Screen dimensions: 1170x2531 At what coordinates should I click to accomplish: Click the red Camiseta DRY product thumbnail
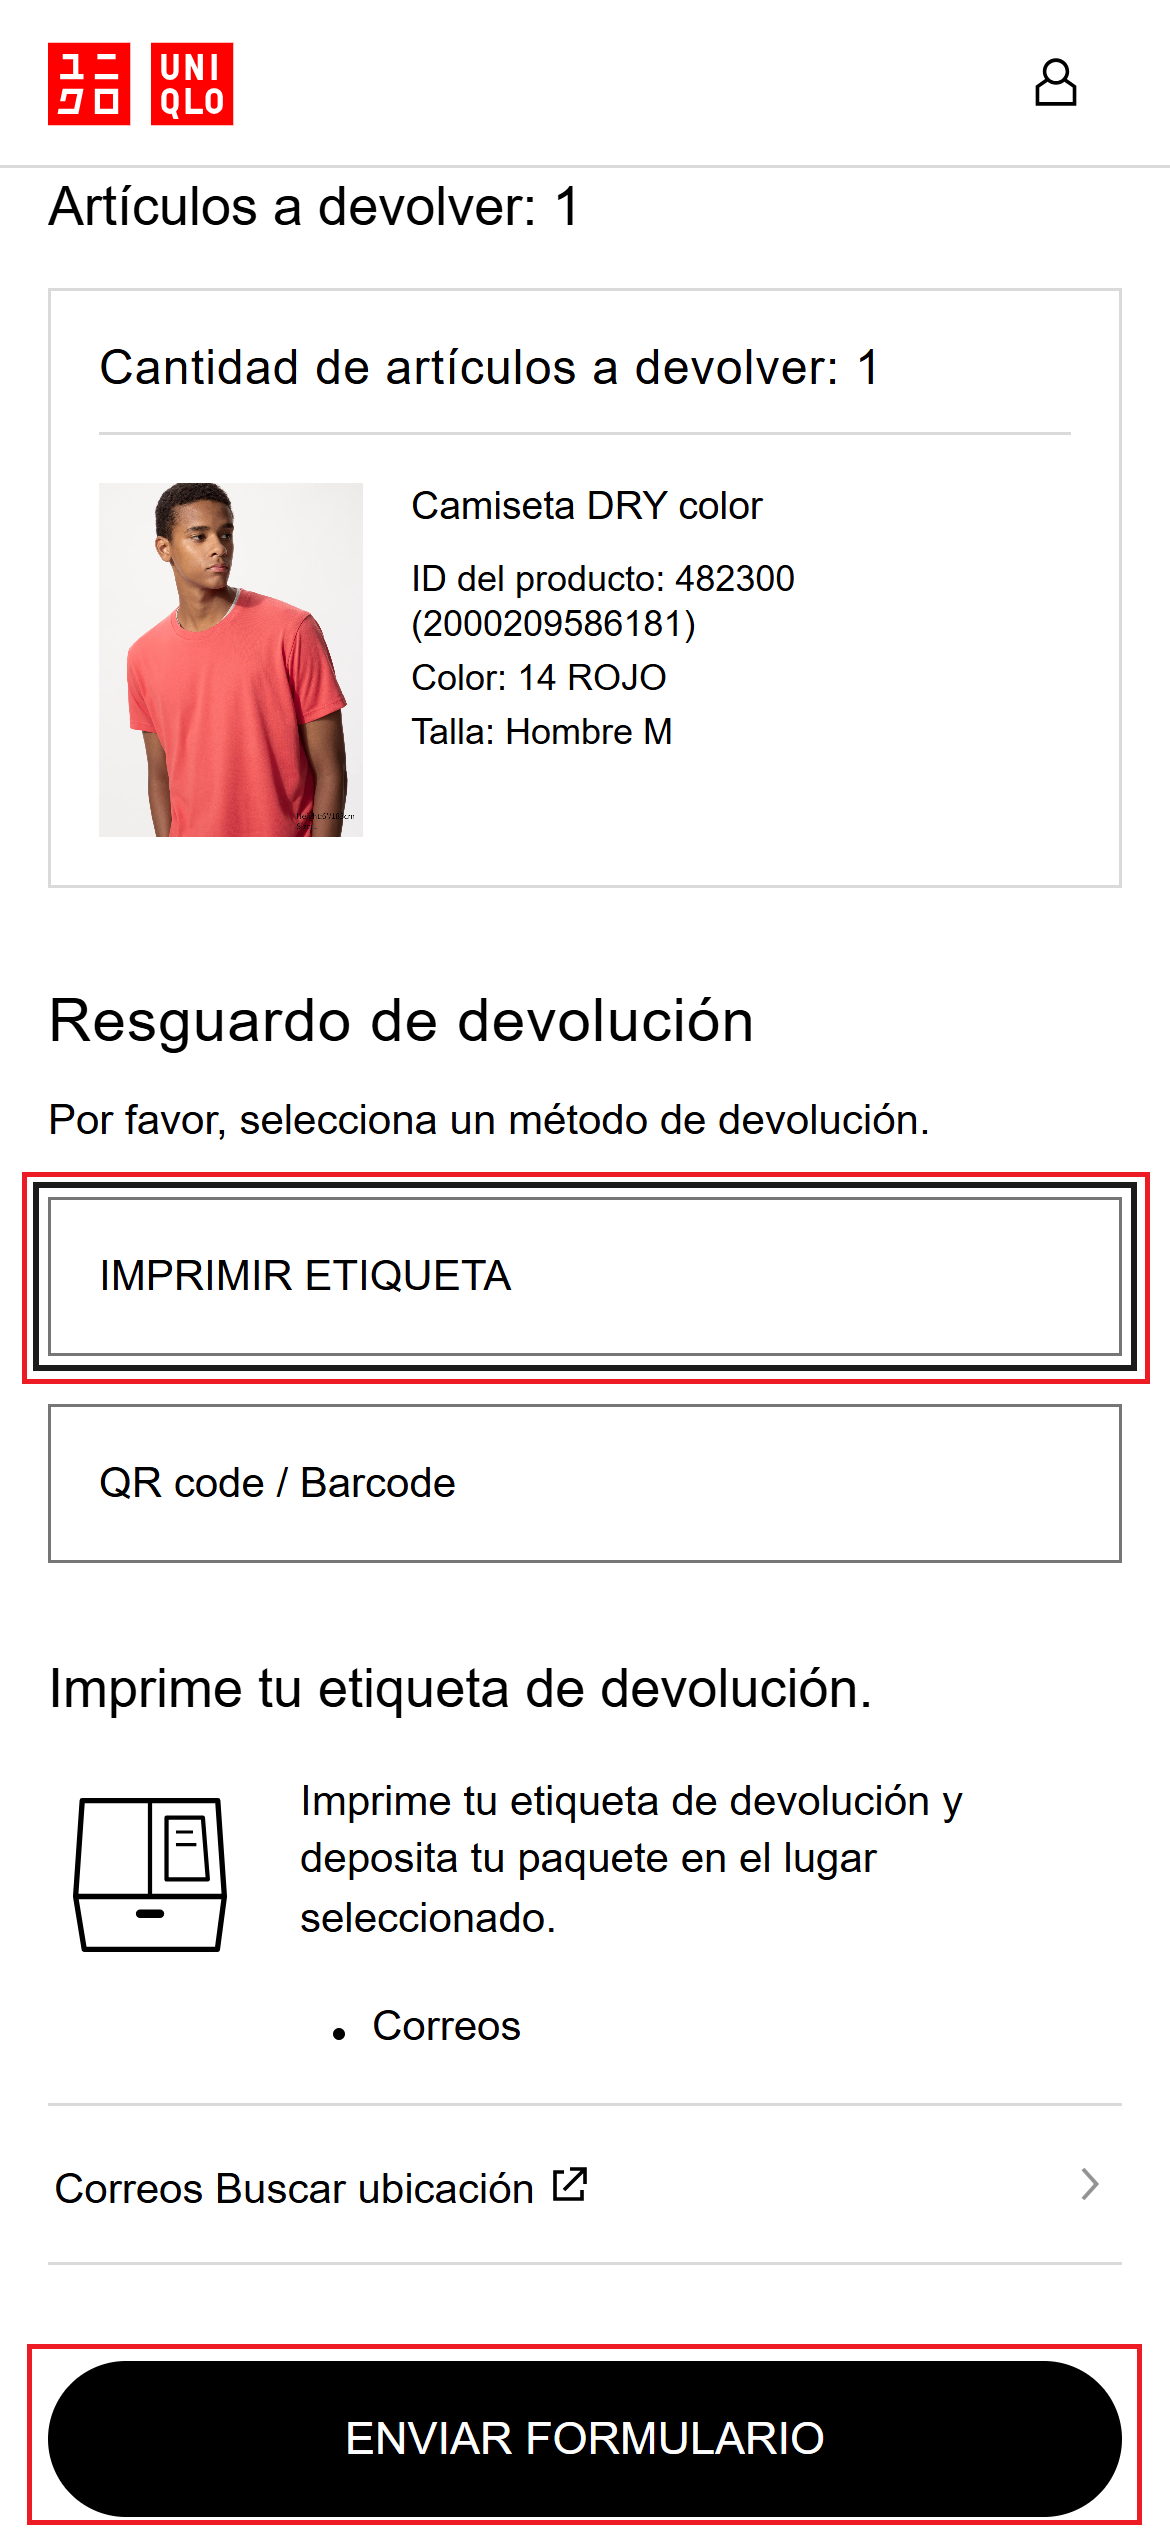pyautogui.click(x=231, y=660)
